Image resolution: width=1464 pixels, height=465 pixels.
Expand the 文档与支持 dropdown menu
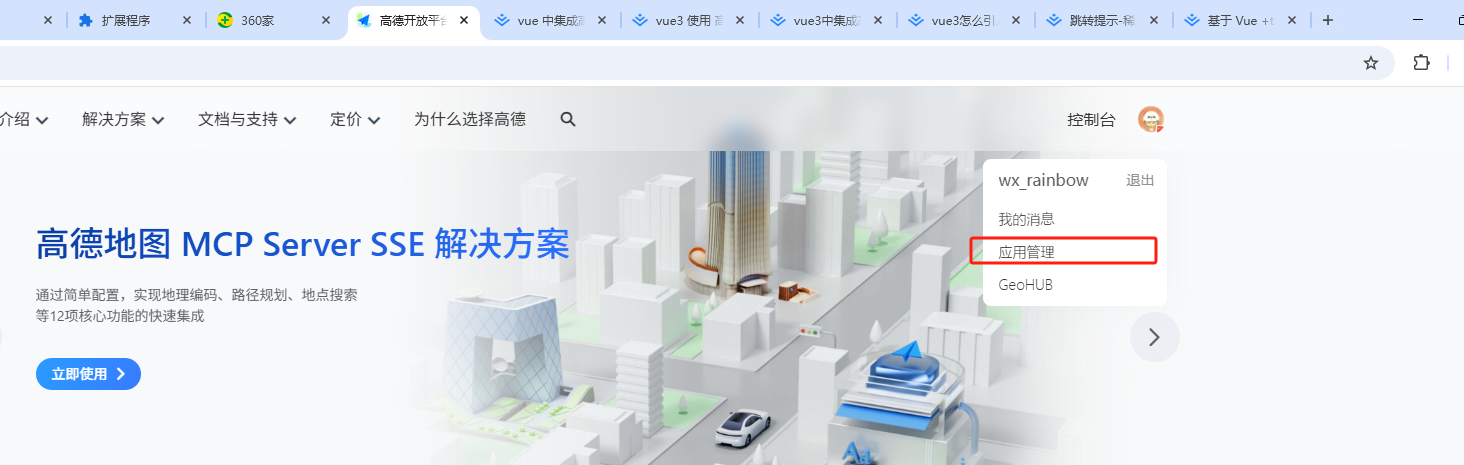247,119
